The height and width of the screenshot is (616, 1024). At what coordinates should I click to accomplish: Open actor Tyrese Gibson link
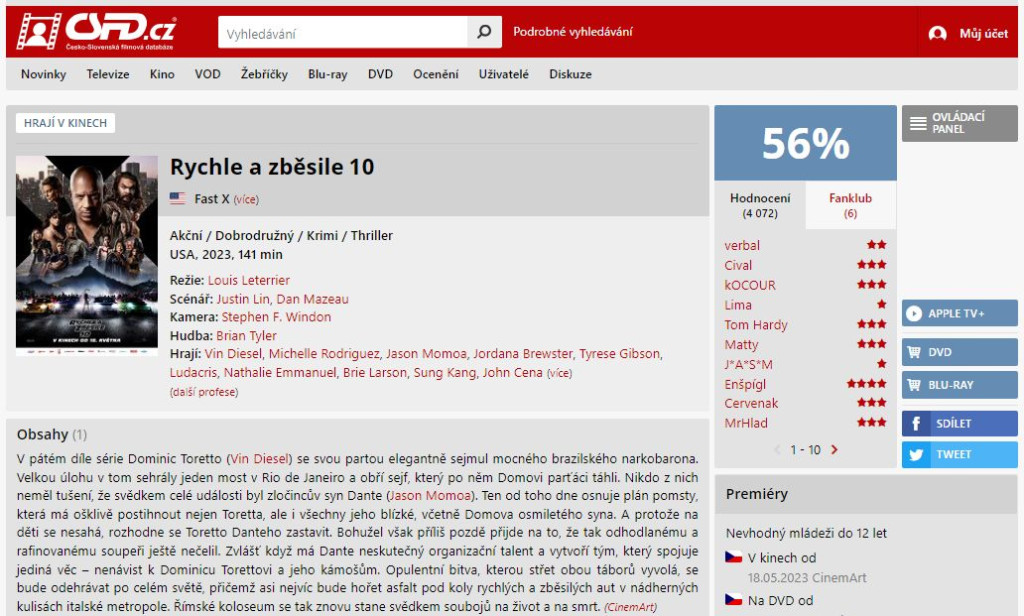point(619,353)
